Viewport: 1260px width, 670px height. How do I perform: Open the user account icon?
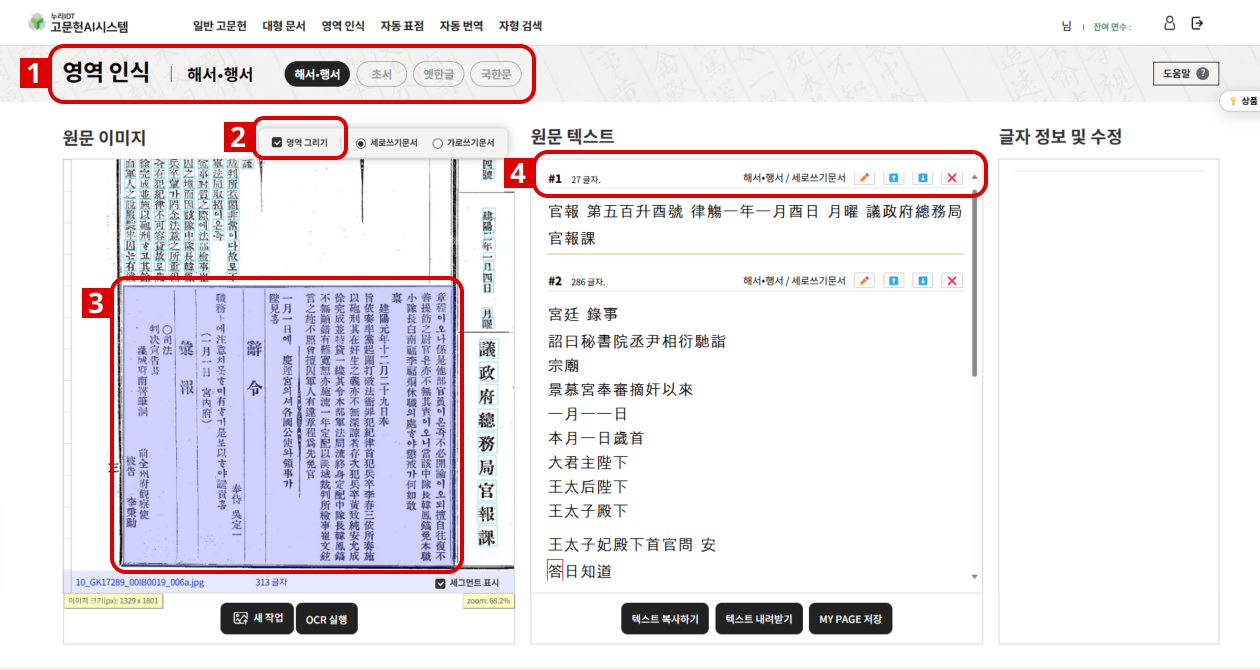point(1169,23)
